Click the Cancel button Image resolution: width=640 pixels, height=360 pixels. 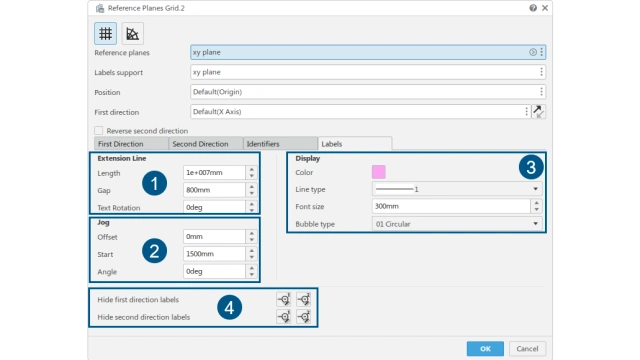click(x=527, y=349)
